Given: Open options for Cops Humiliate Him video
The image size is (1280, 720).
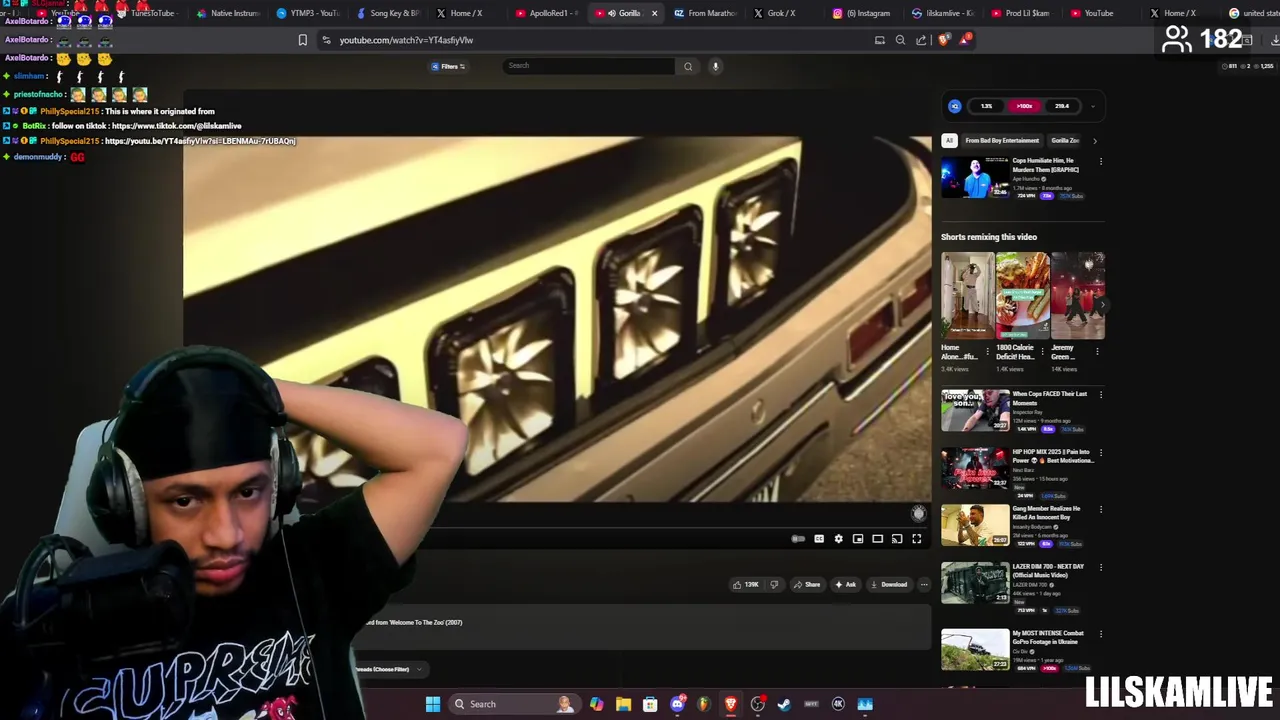Looking at the screenshot, I should (x=1101, y=161).
